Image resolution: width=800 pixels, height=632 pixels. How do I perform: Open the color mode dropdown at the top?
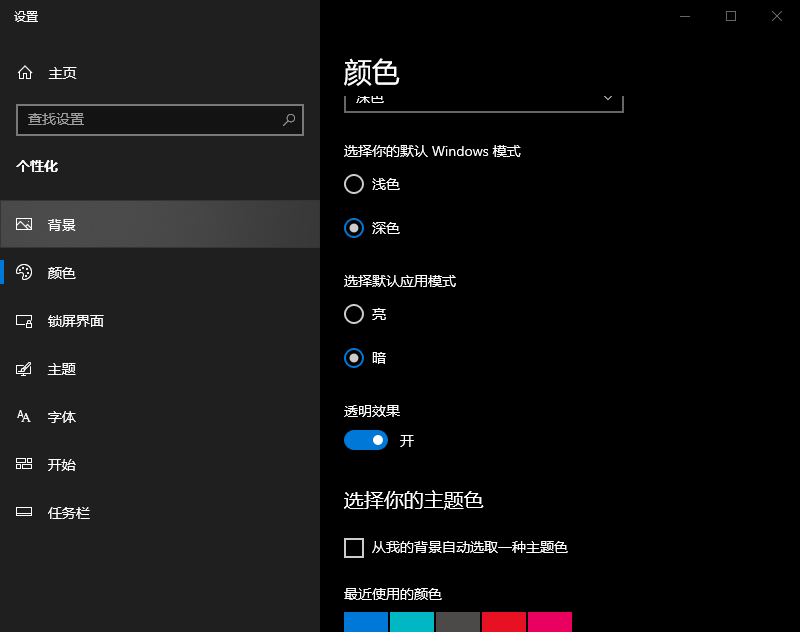click(x=483, y=101)
